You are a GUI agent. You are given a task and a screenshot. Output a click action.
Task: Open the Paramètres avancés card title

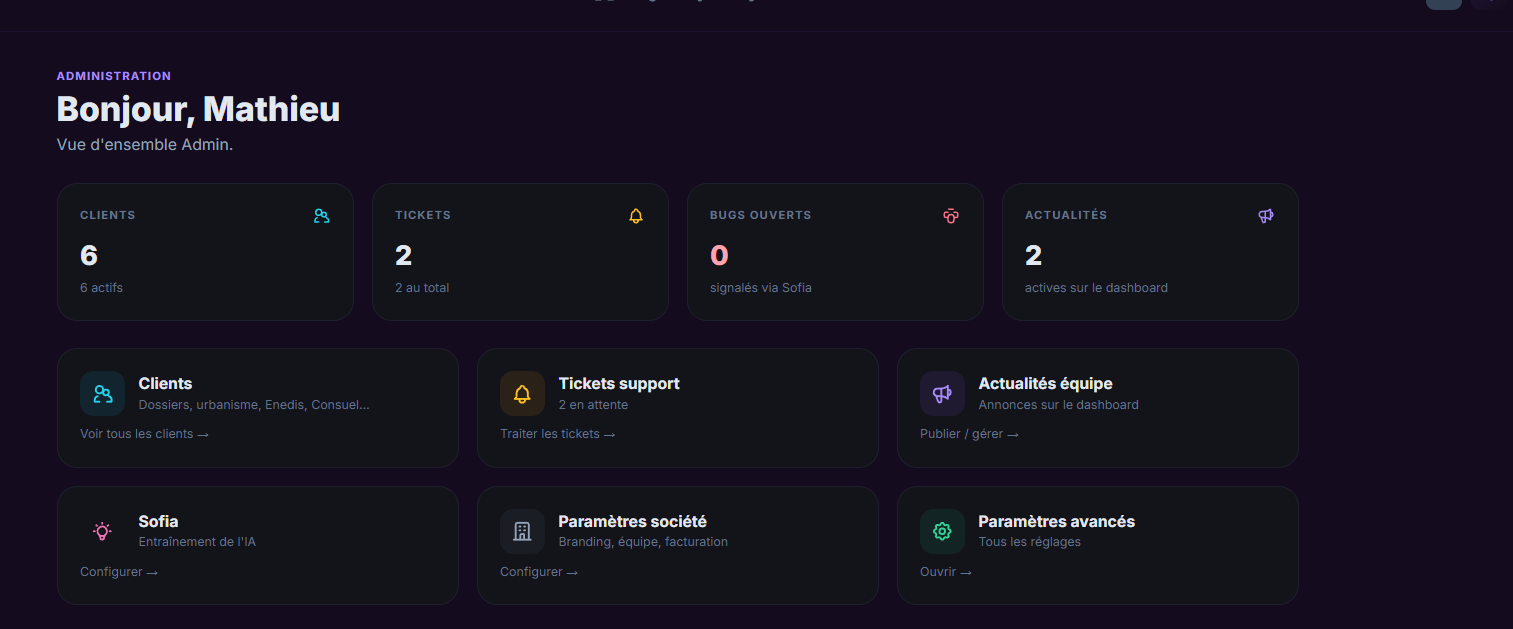(x=1056, y=522)
